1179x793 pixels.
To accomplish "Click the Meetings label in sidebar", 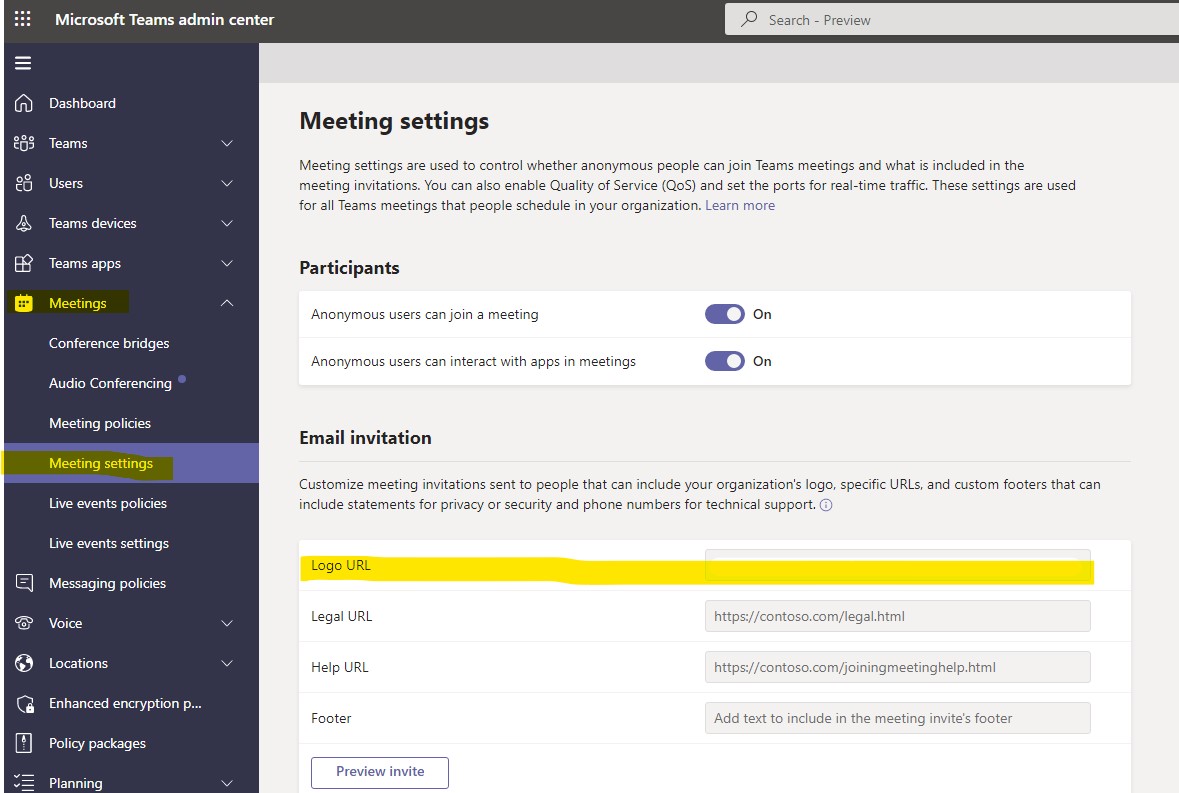I will (77, 303).
